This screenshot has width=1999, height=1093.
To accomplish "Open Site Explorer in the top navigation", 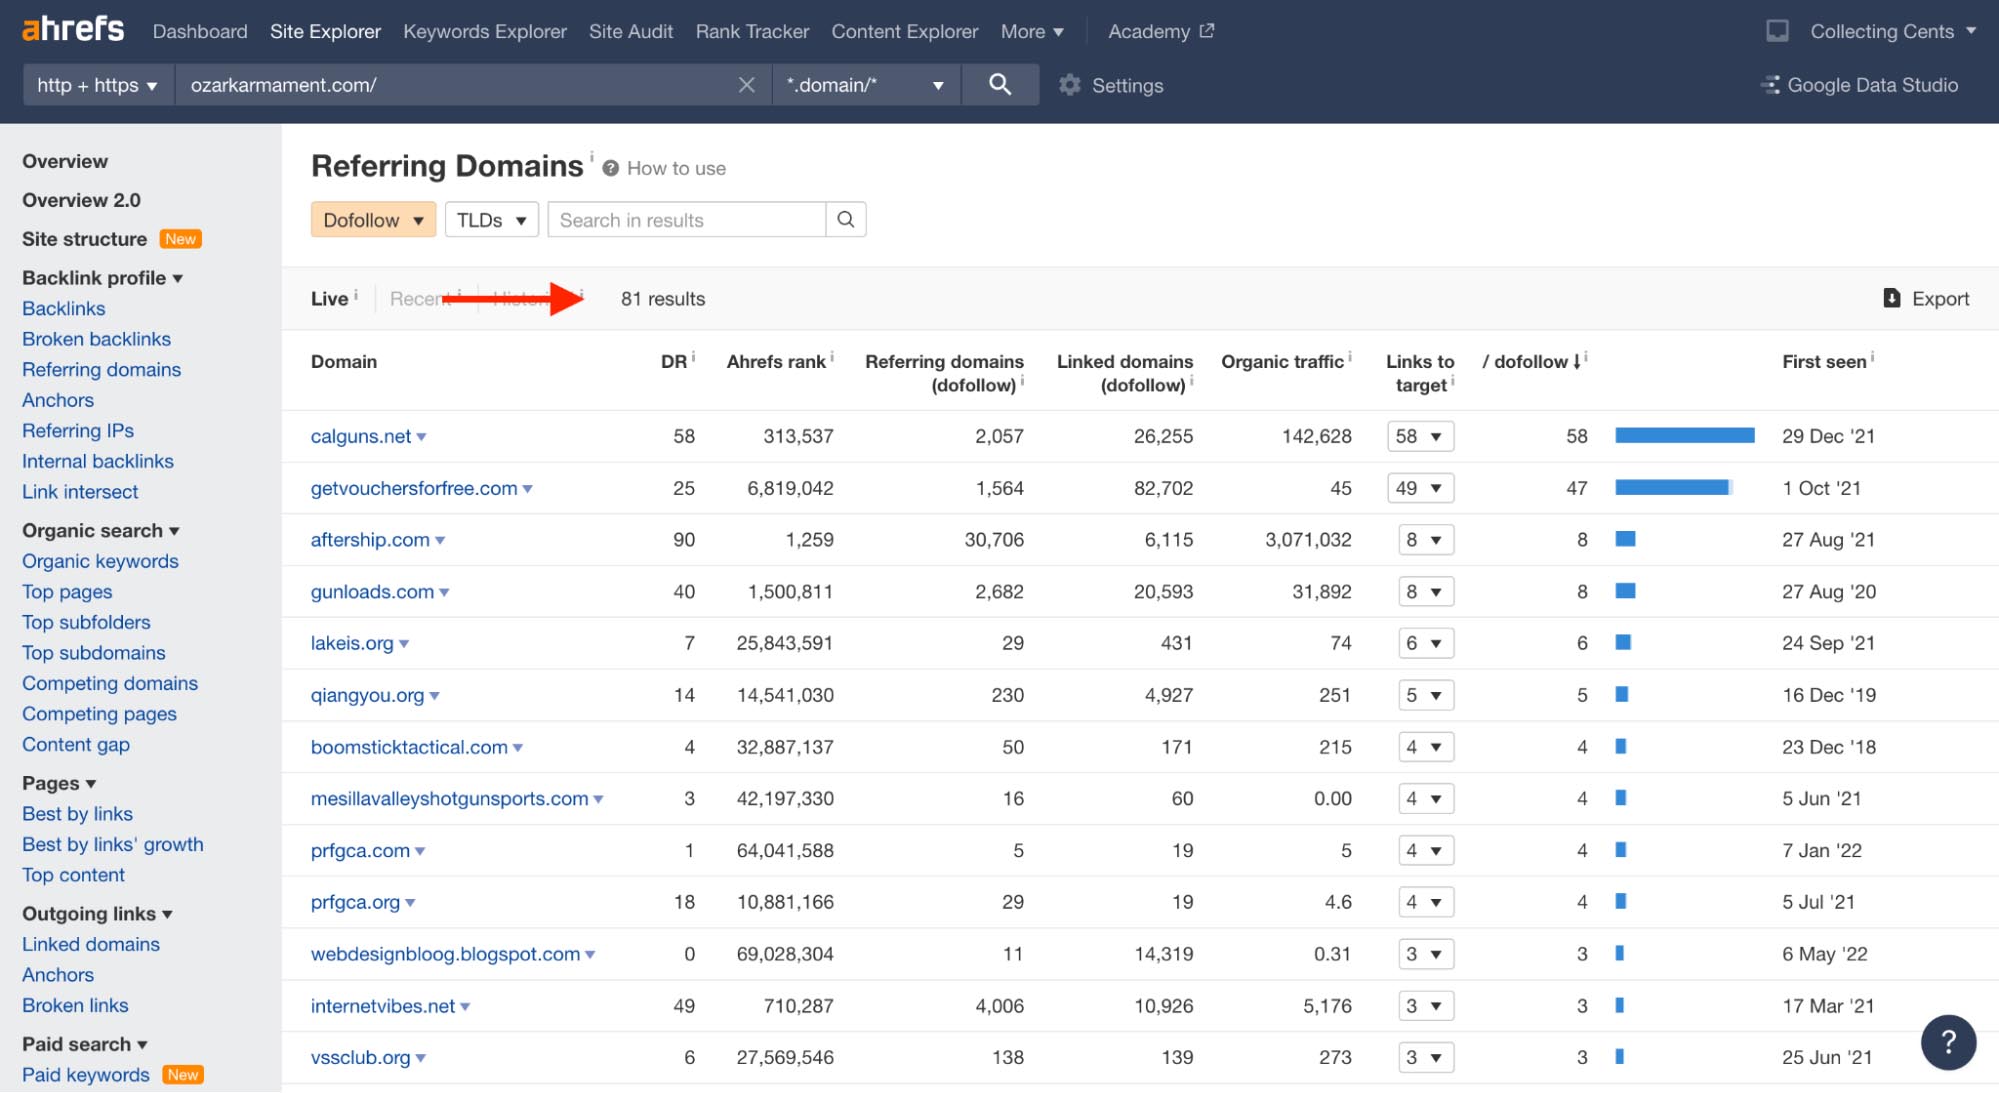I will [x=325, y=31].
